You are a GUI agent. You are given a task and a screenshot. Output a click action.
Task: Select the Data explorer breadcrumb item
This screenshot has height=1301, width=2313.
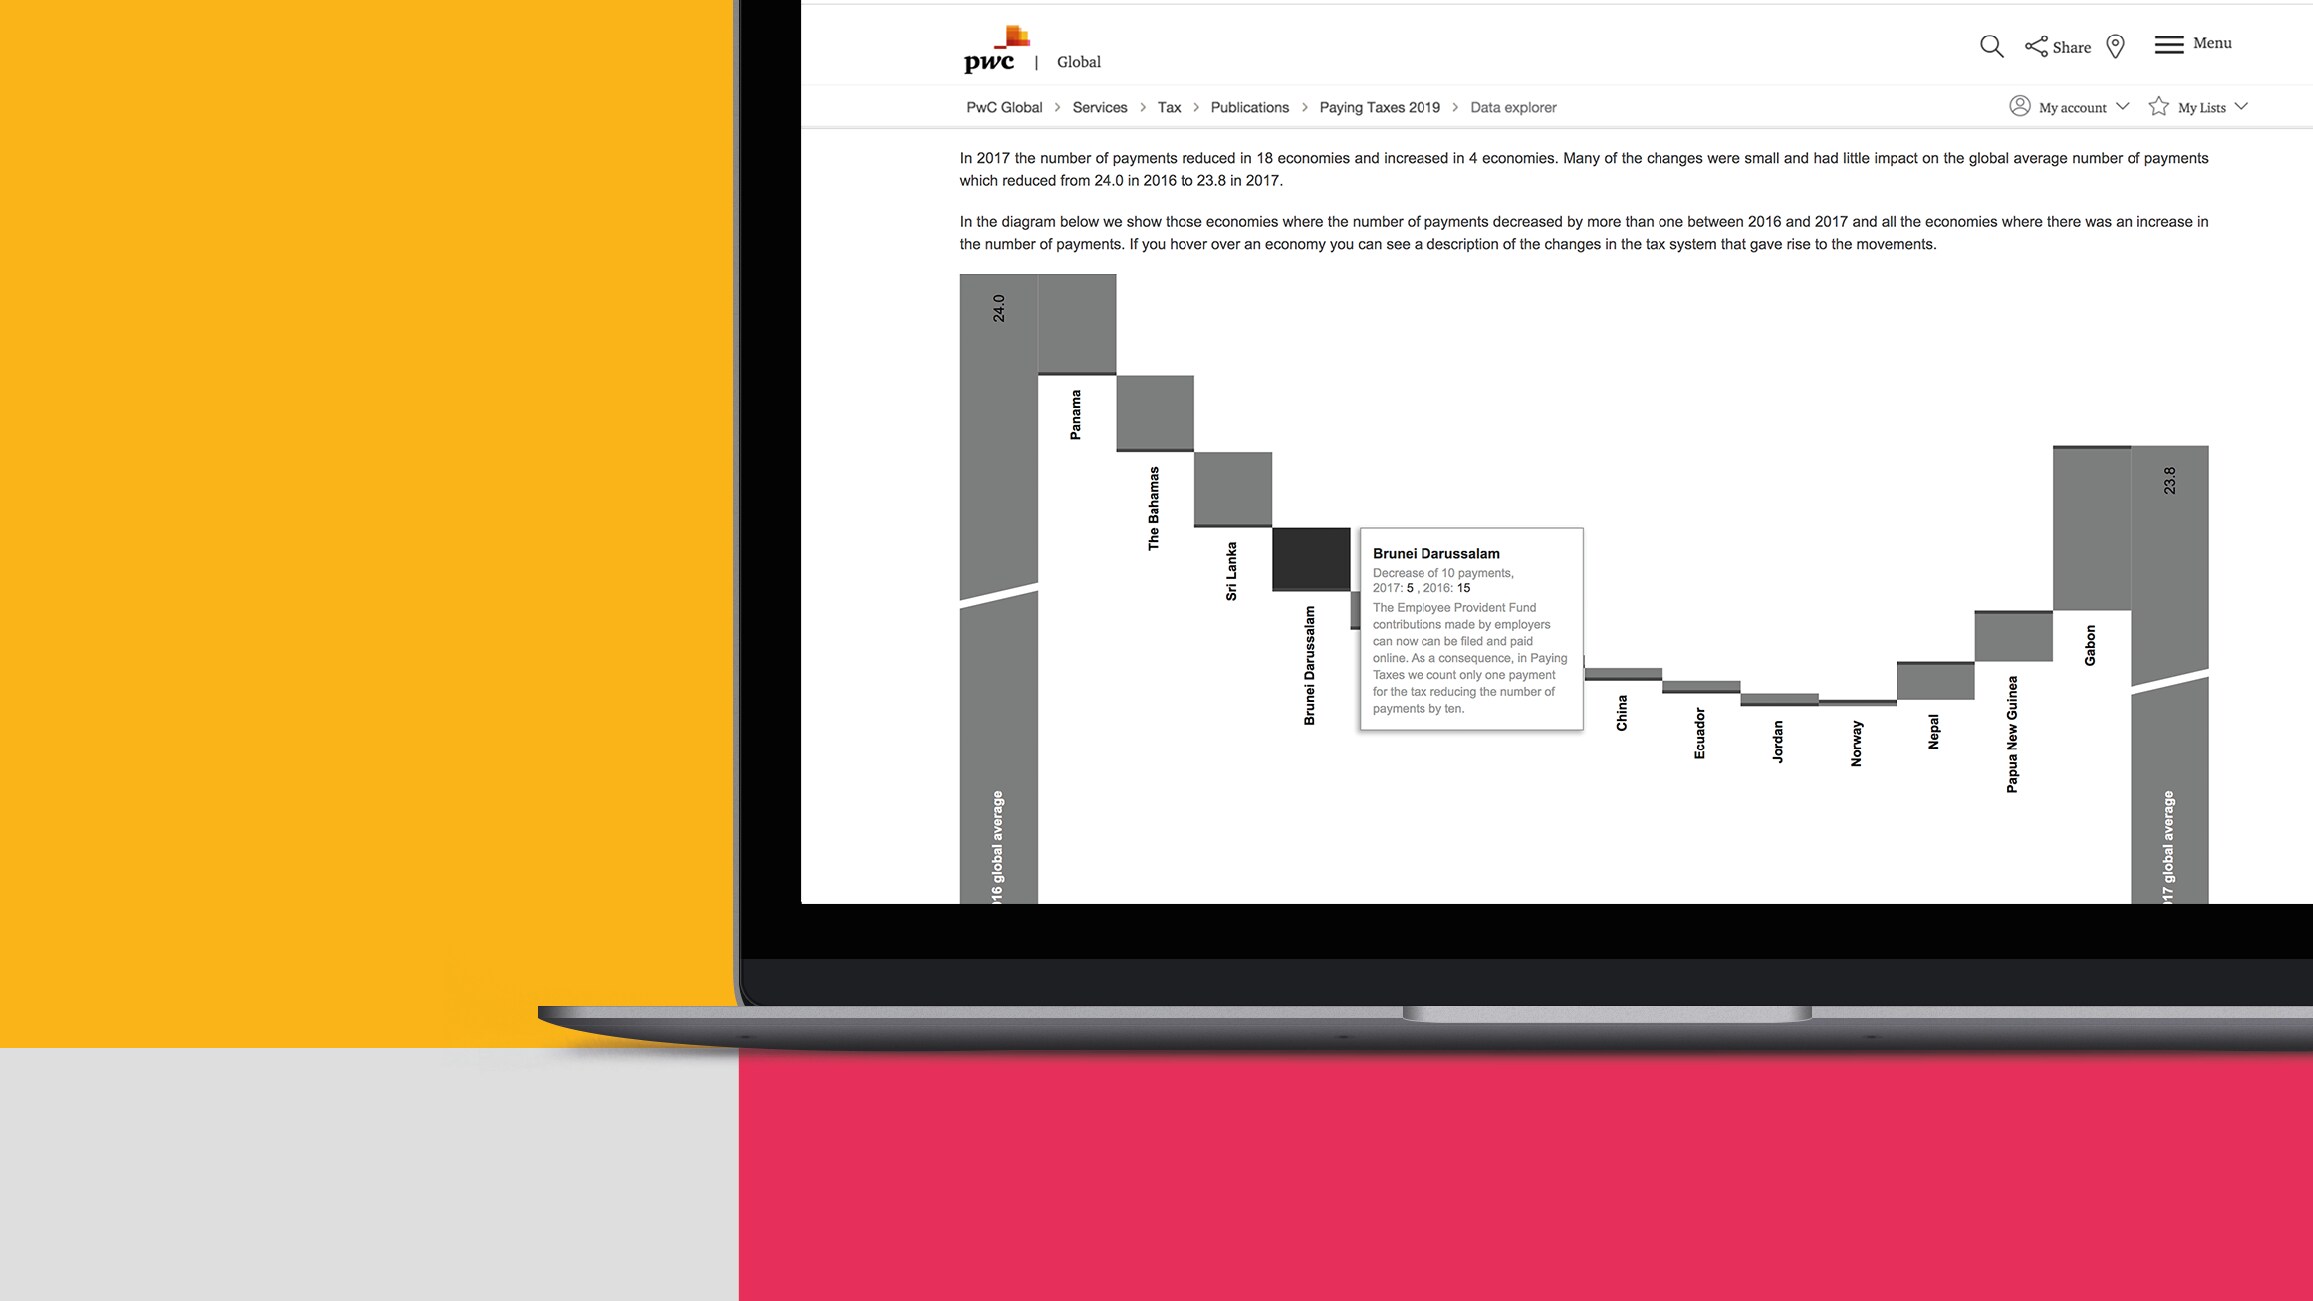[1512, 108]
